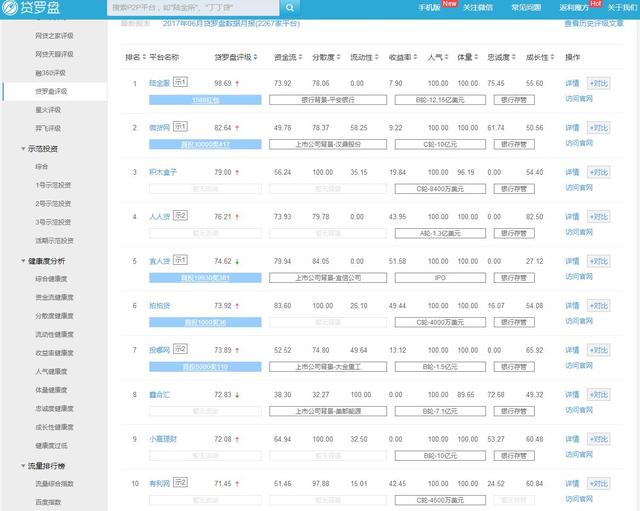Select 星火评级 in the sidebar
The height and width of the screenshot is (511, 640).
pyautogui.click(x=48, y=110)
